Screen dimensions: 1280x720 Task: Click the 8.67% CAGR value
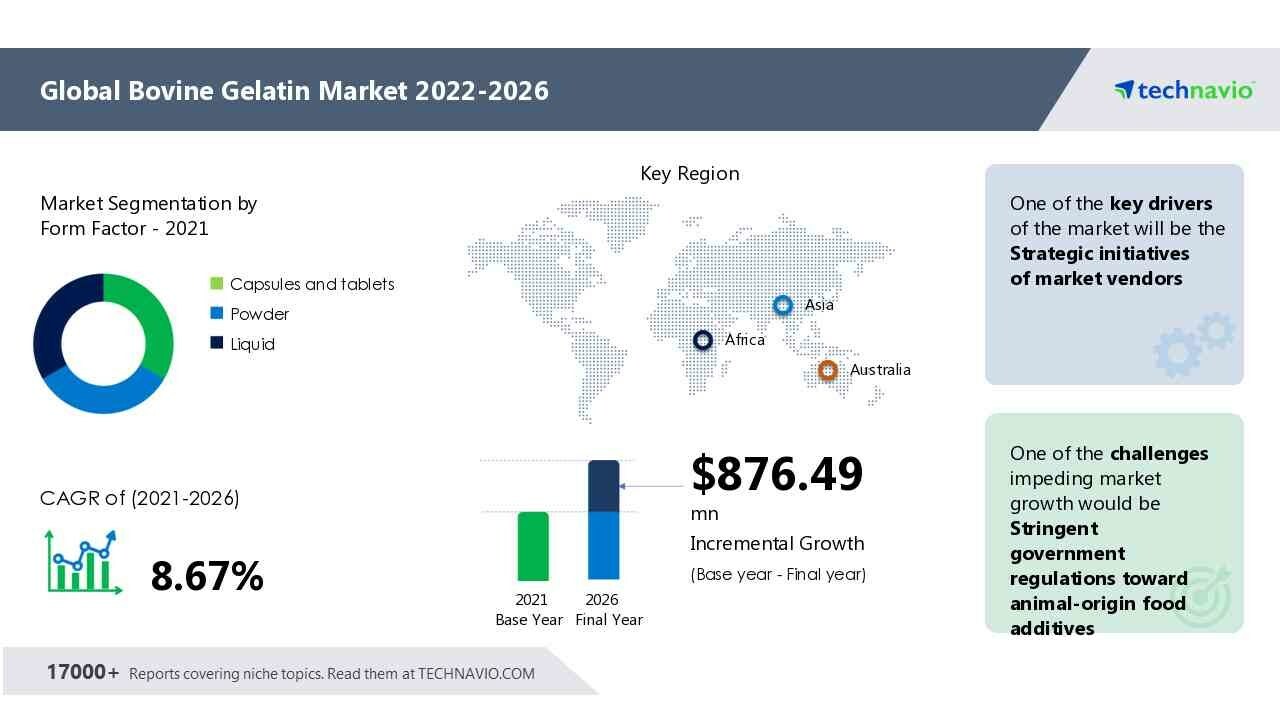point(207,576)
